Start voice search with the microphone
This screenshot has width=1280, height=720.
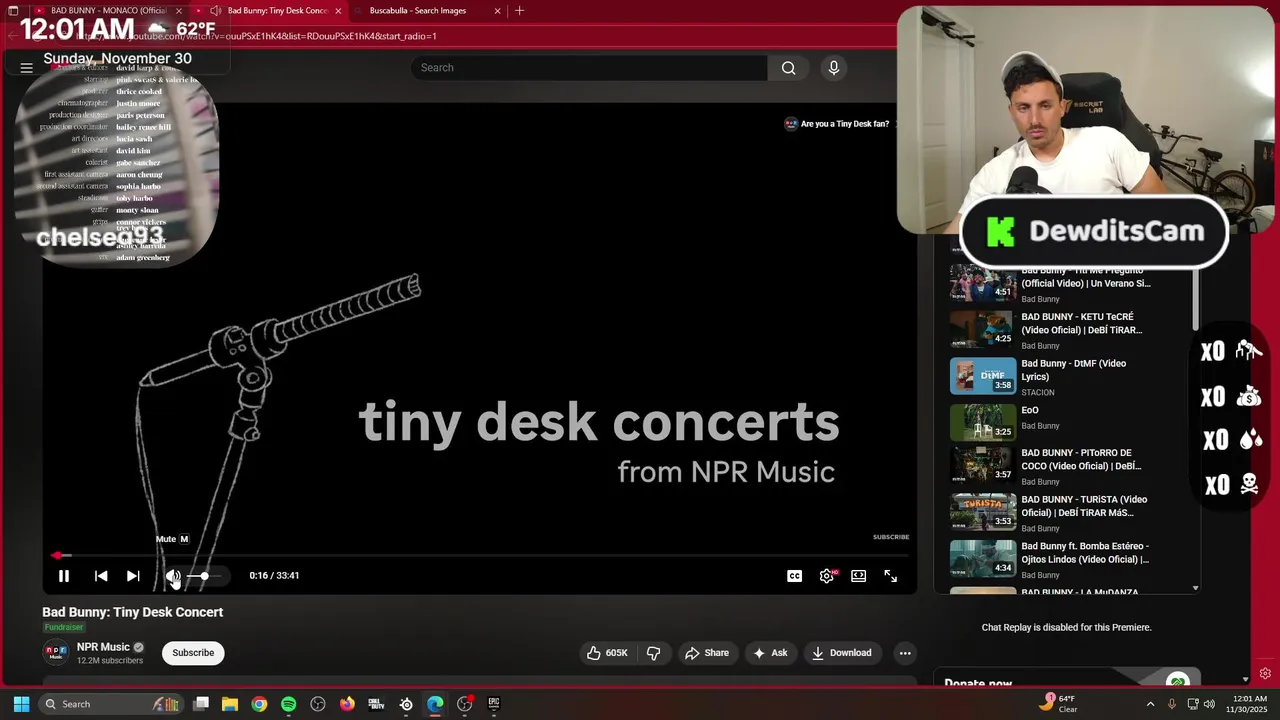pos(834,68)
